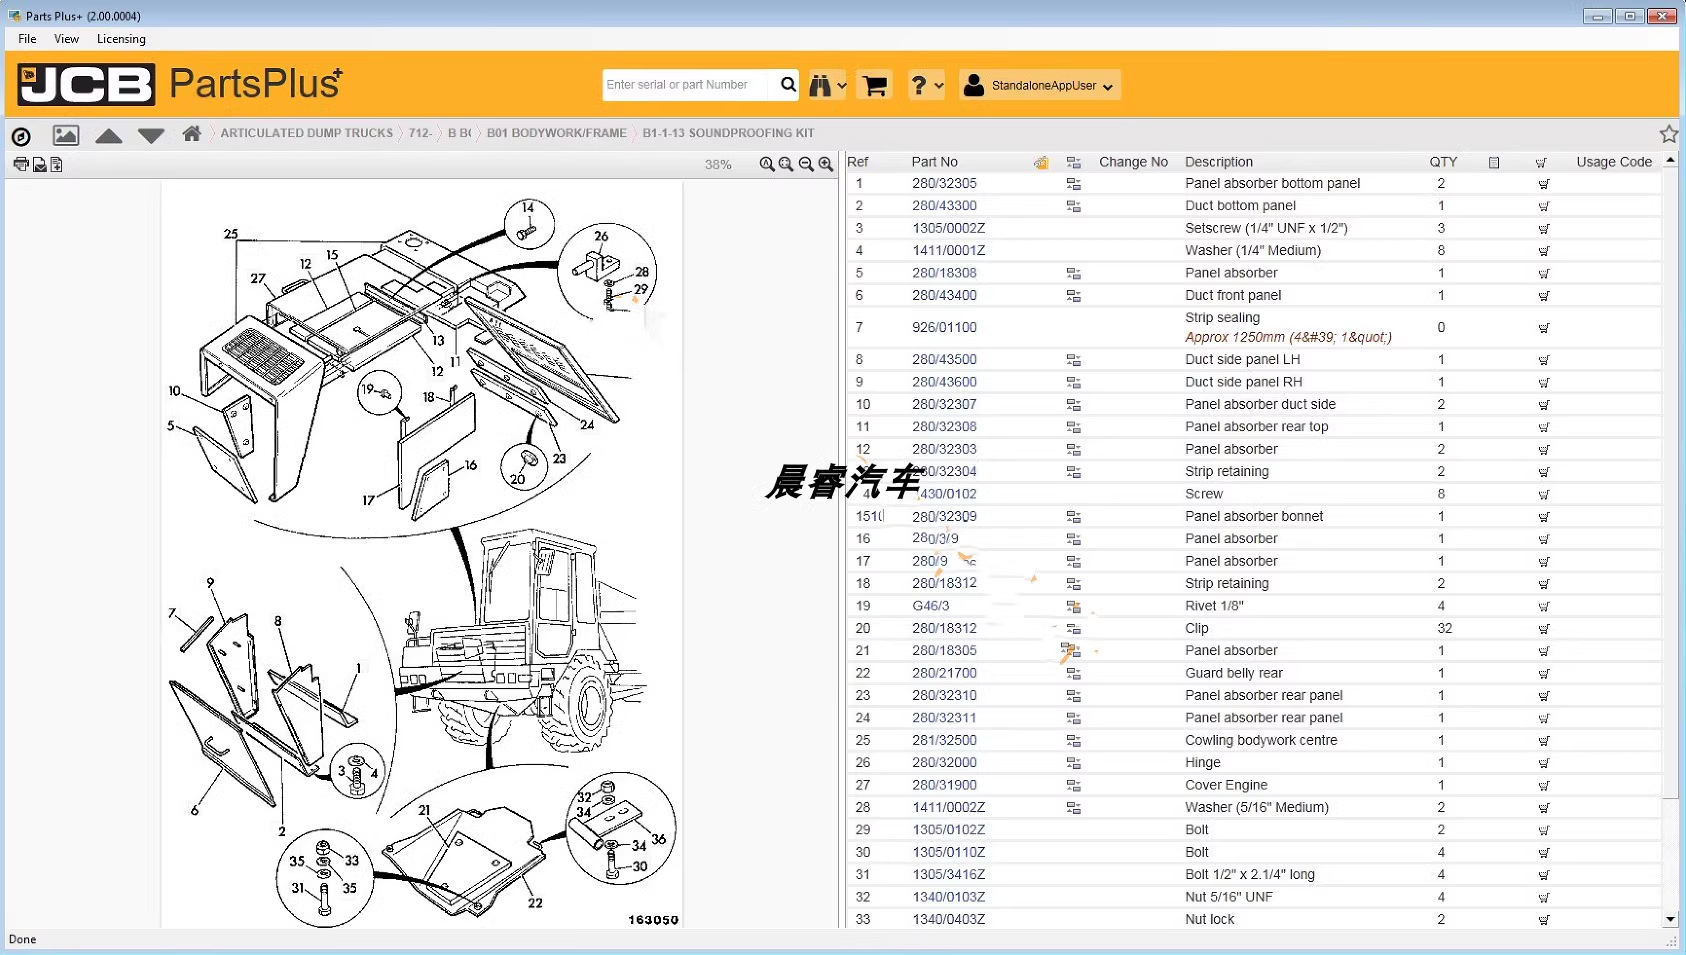The height and width of the screenshot is (955, 1686).
Task: Open structure icon for part 280/32305
Action: point(1073,184)
